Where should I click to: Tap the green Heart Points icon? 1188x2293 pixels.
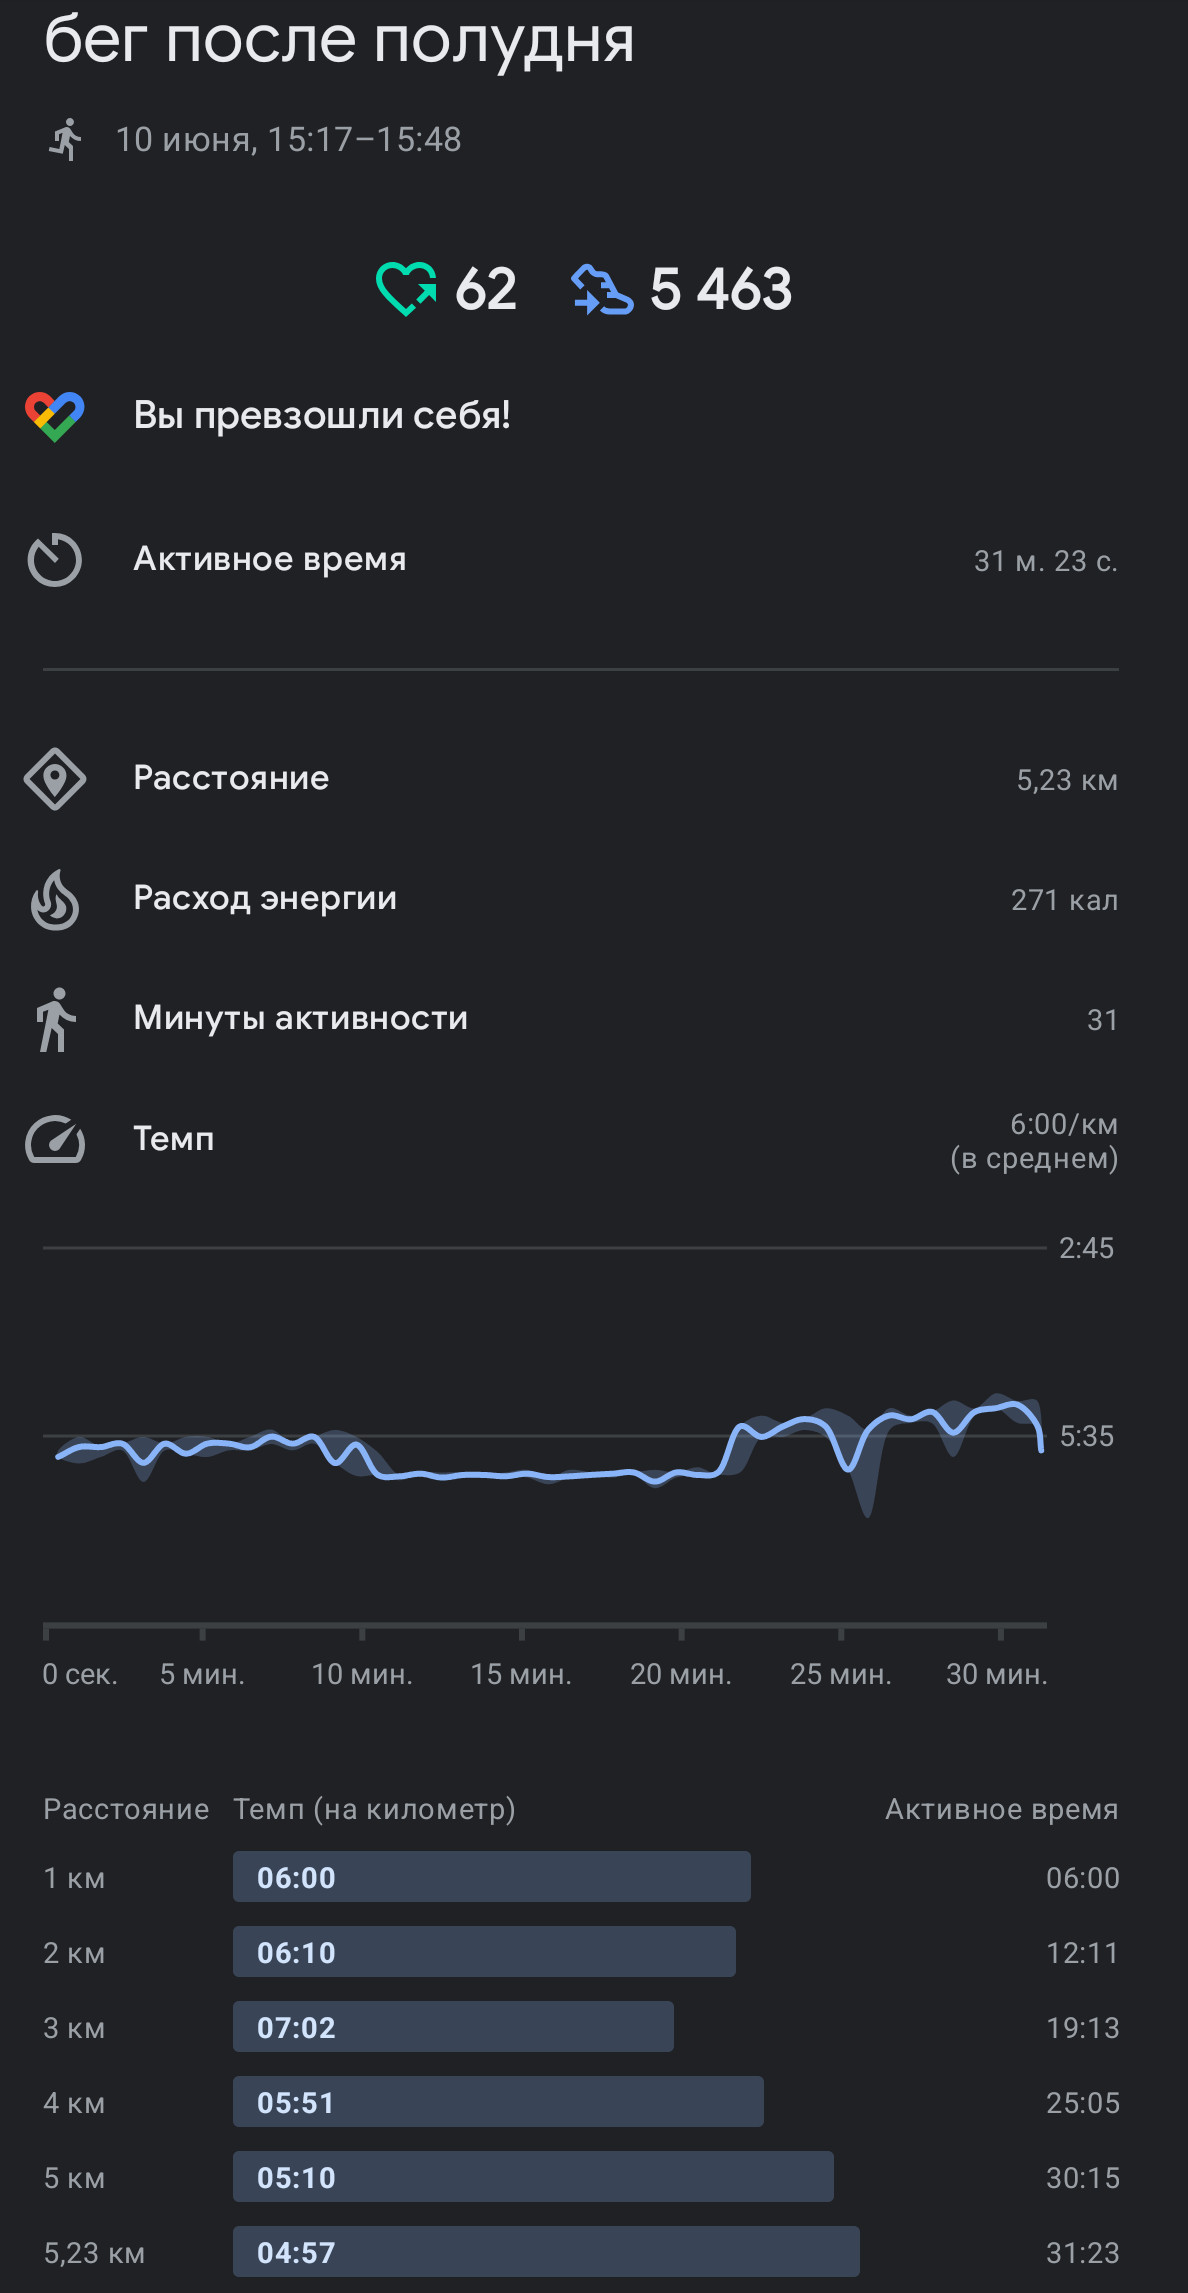(x=406, y=289)
